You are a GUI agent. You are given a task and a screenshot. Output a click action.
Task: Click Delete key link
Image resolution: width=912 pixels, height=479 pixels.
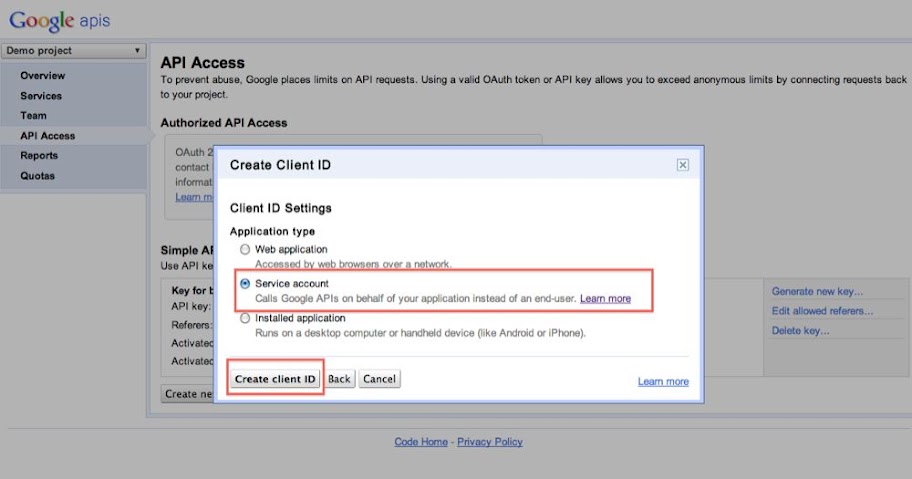[x=800, y=331]
